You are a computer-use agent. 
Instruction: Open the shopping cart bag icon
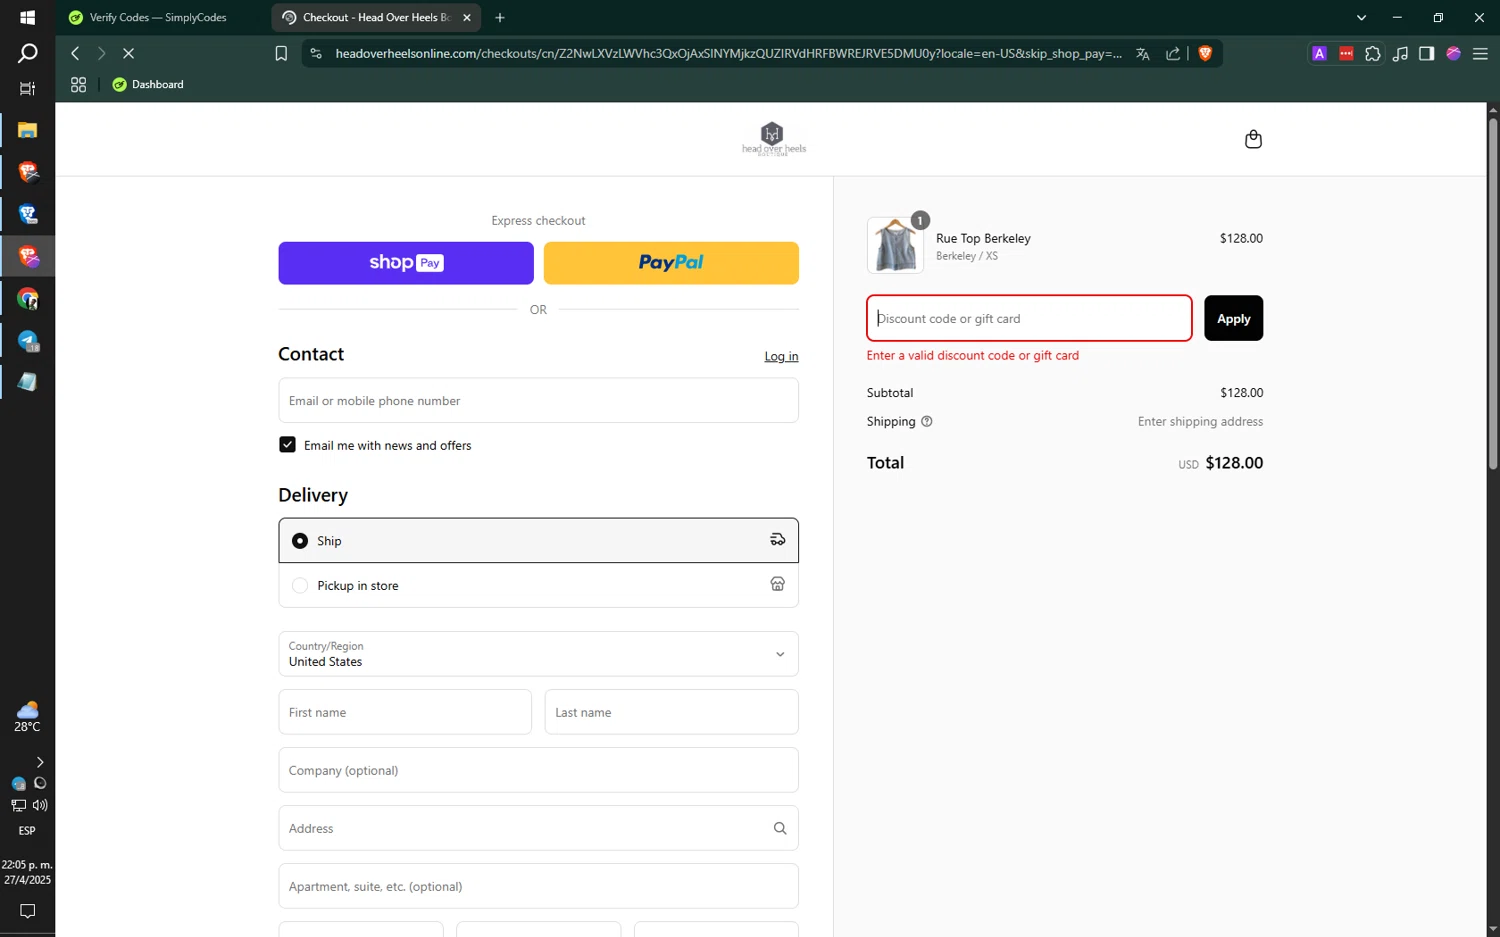[1253, 139]
